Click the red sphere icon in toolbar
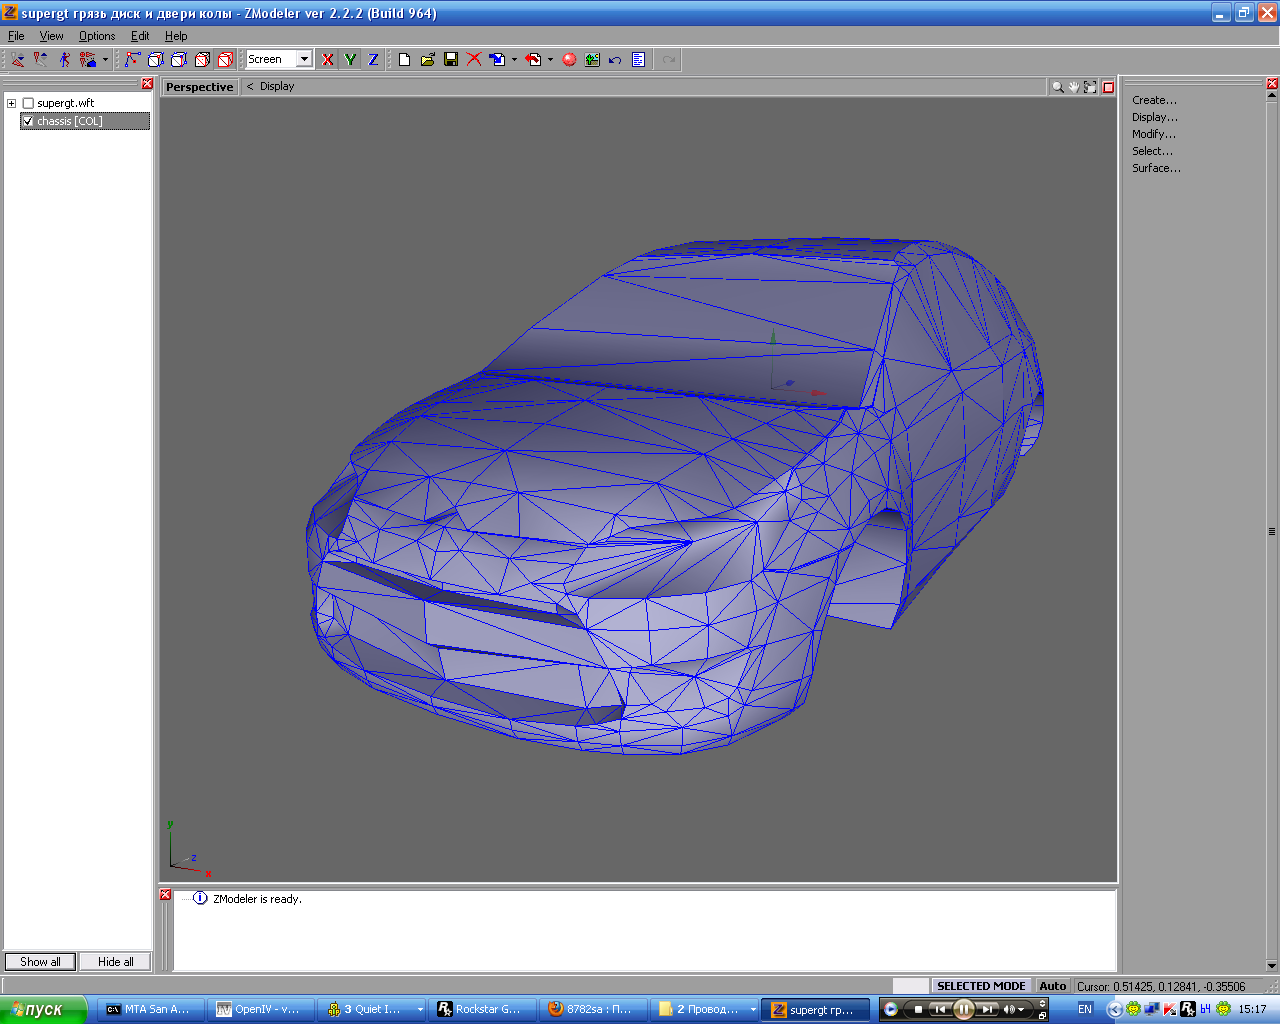 click(x=569, y=60)
